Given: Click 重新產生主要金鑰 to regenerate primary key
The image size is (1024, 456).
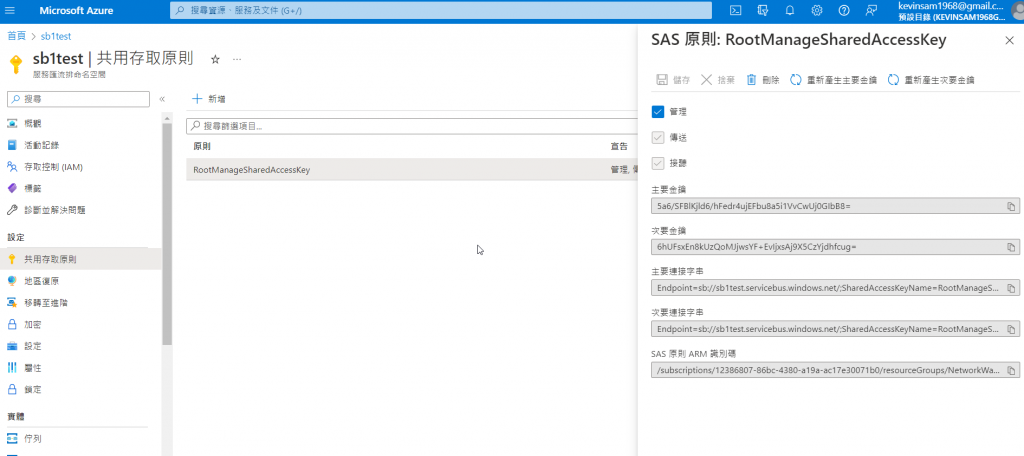Looking at the screenshot, I should click(833, 80).
